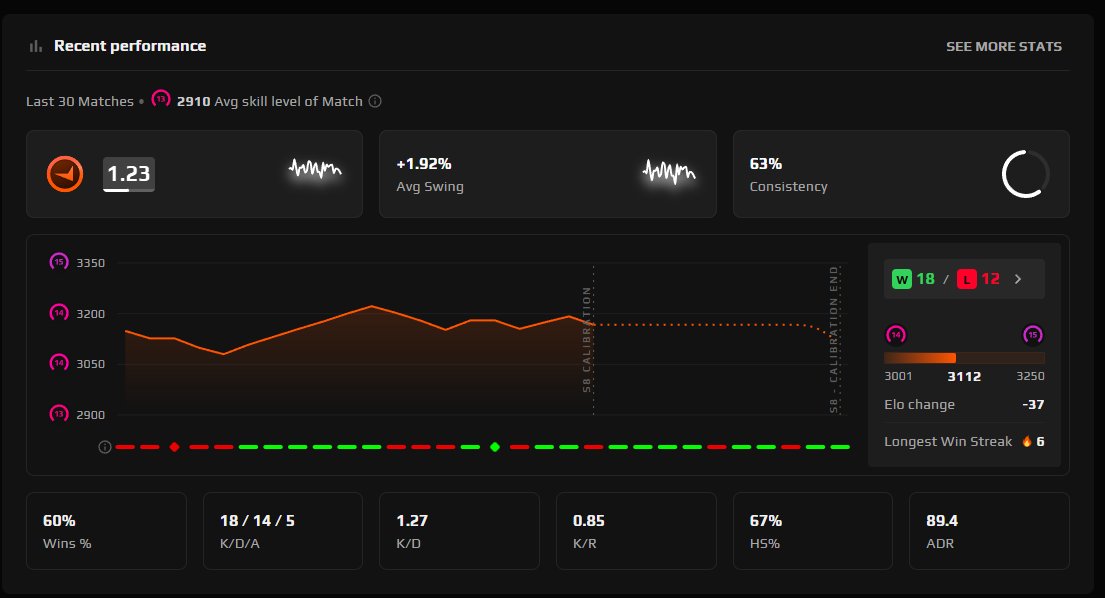Click the Recent performance heading
The width and height of the screenshot is (1105, 598).
[130, 46]
